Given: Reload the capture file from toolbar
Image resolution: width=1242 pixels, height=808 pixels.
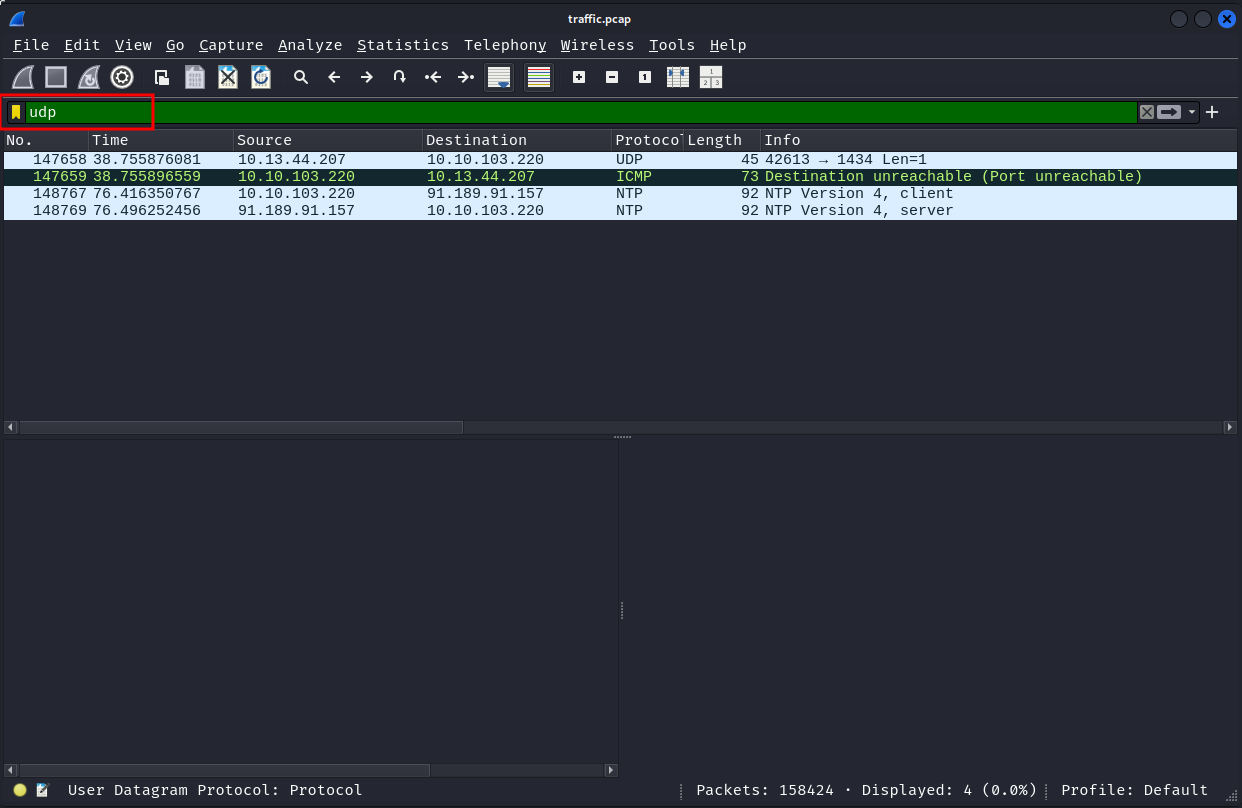Looking at the screenshot, I should coord(260,77).
